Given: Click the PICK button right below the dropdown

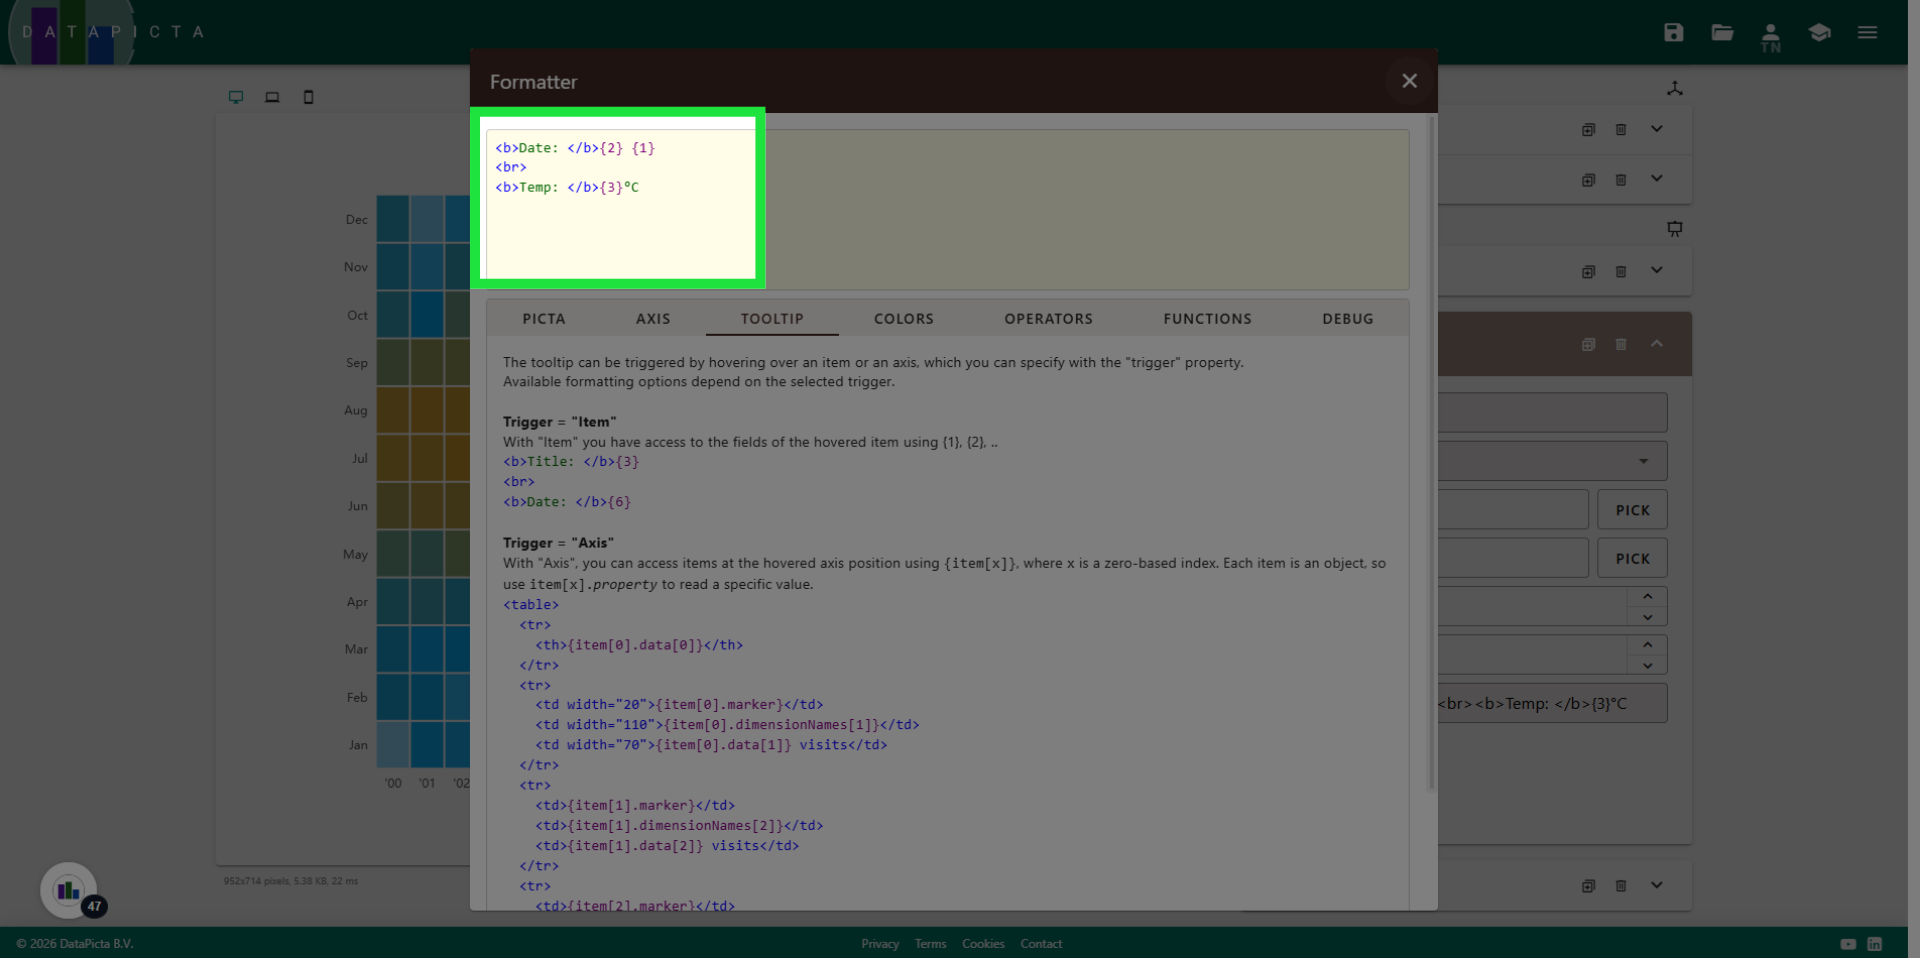Looking at the screenshot, I should (1632, 510).
